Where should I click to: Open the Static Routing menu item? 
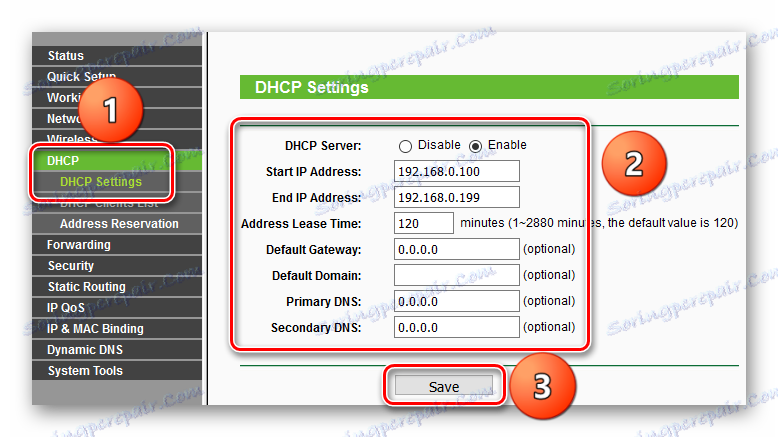[x=117, y=287]
